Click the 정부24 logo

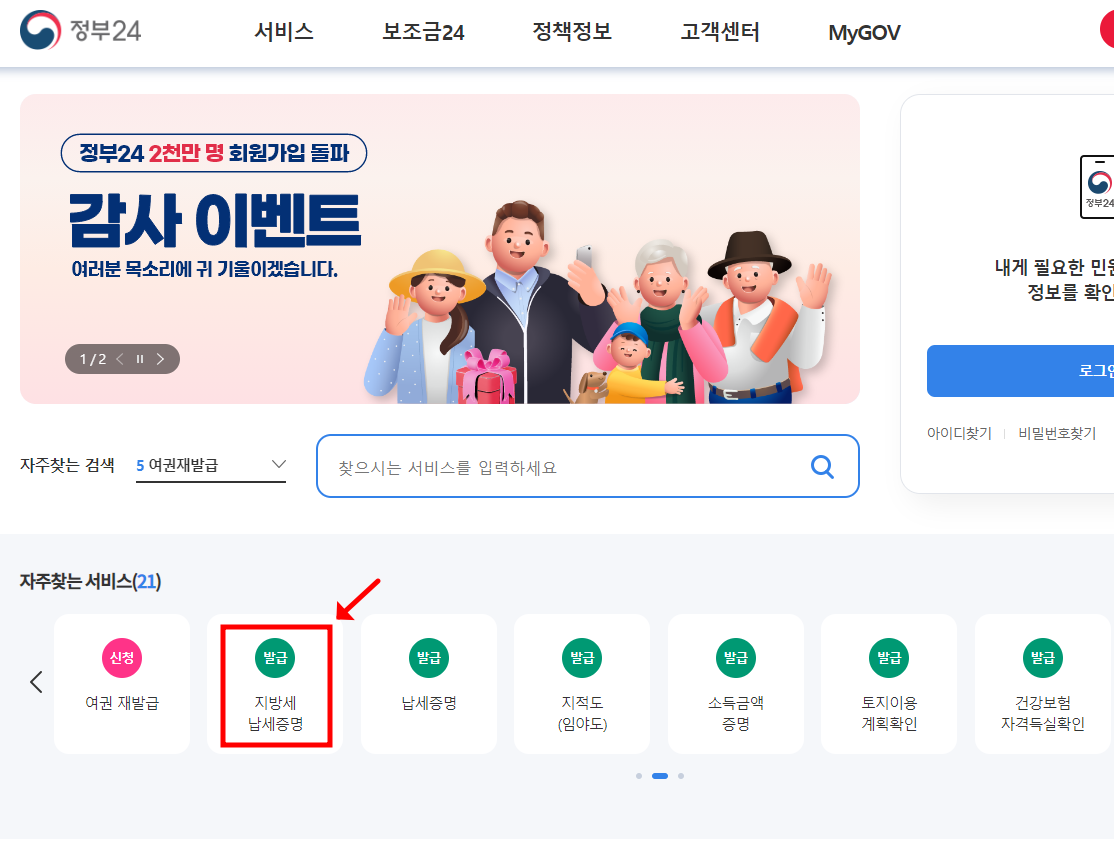point(81,31)
